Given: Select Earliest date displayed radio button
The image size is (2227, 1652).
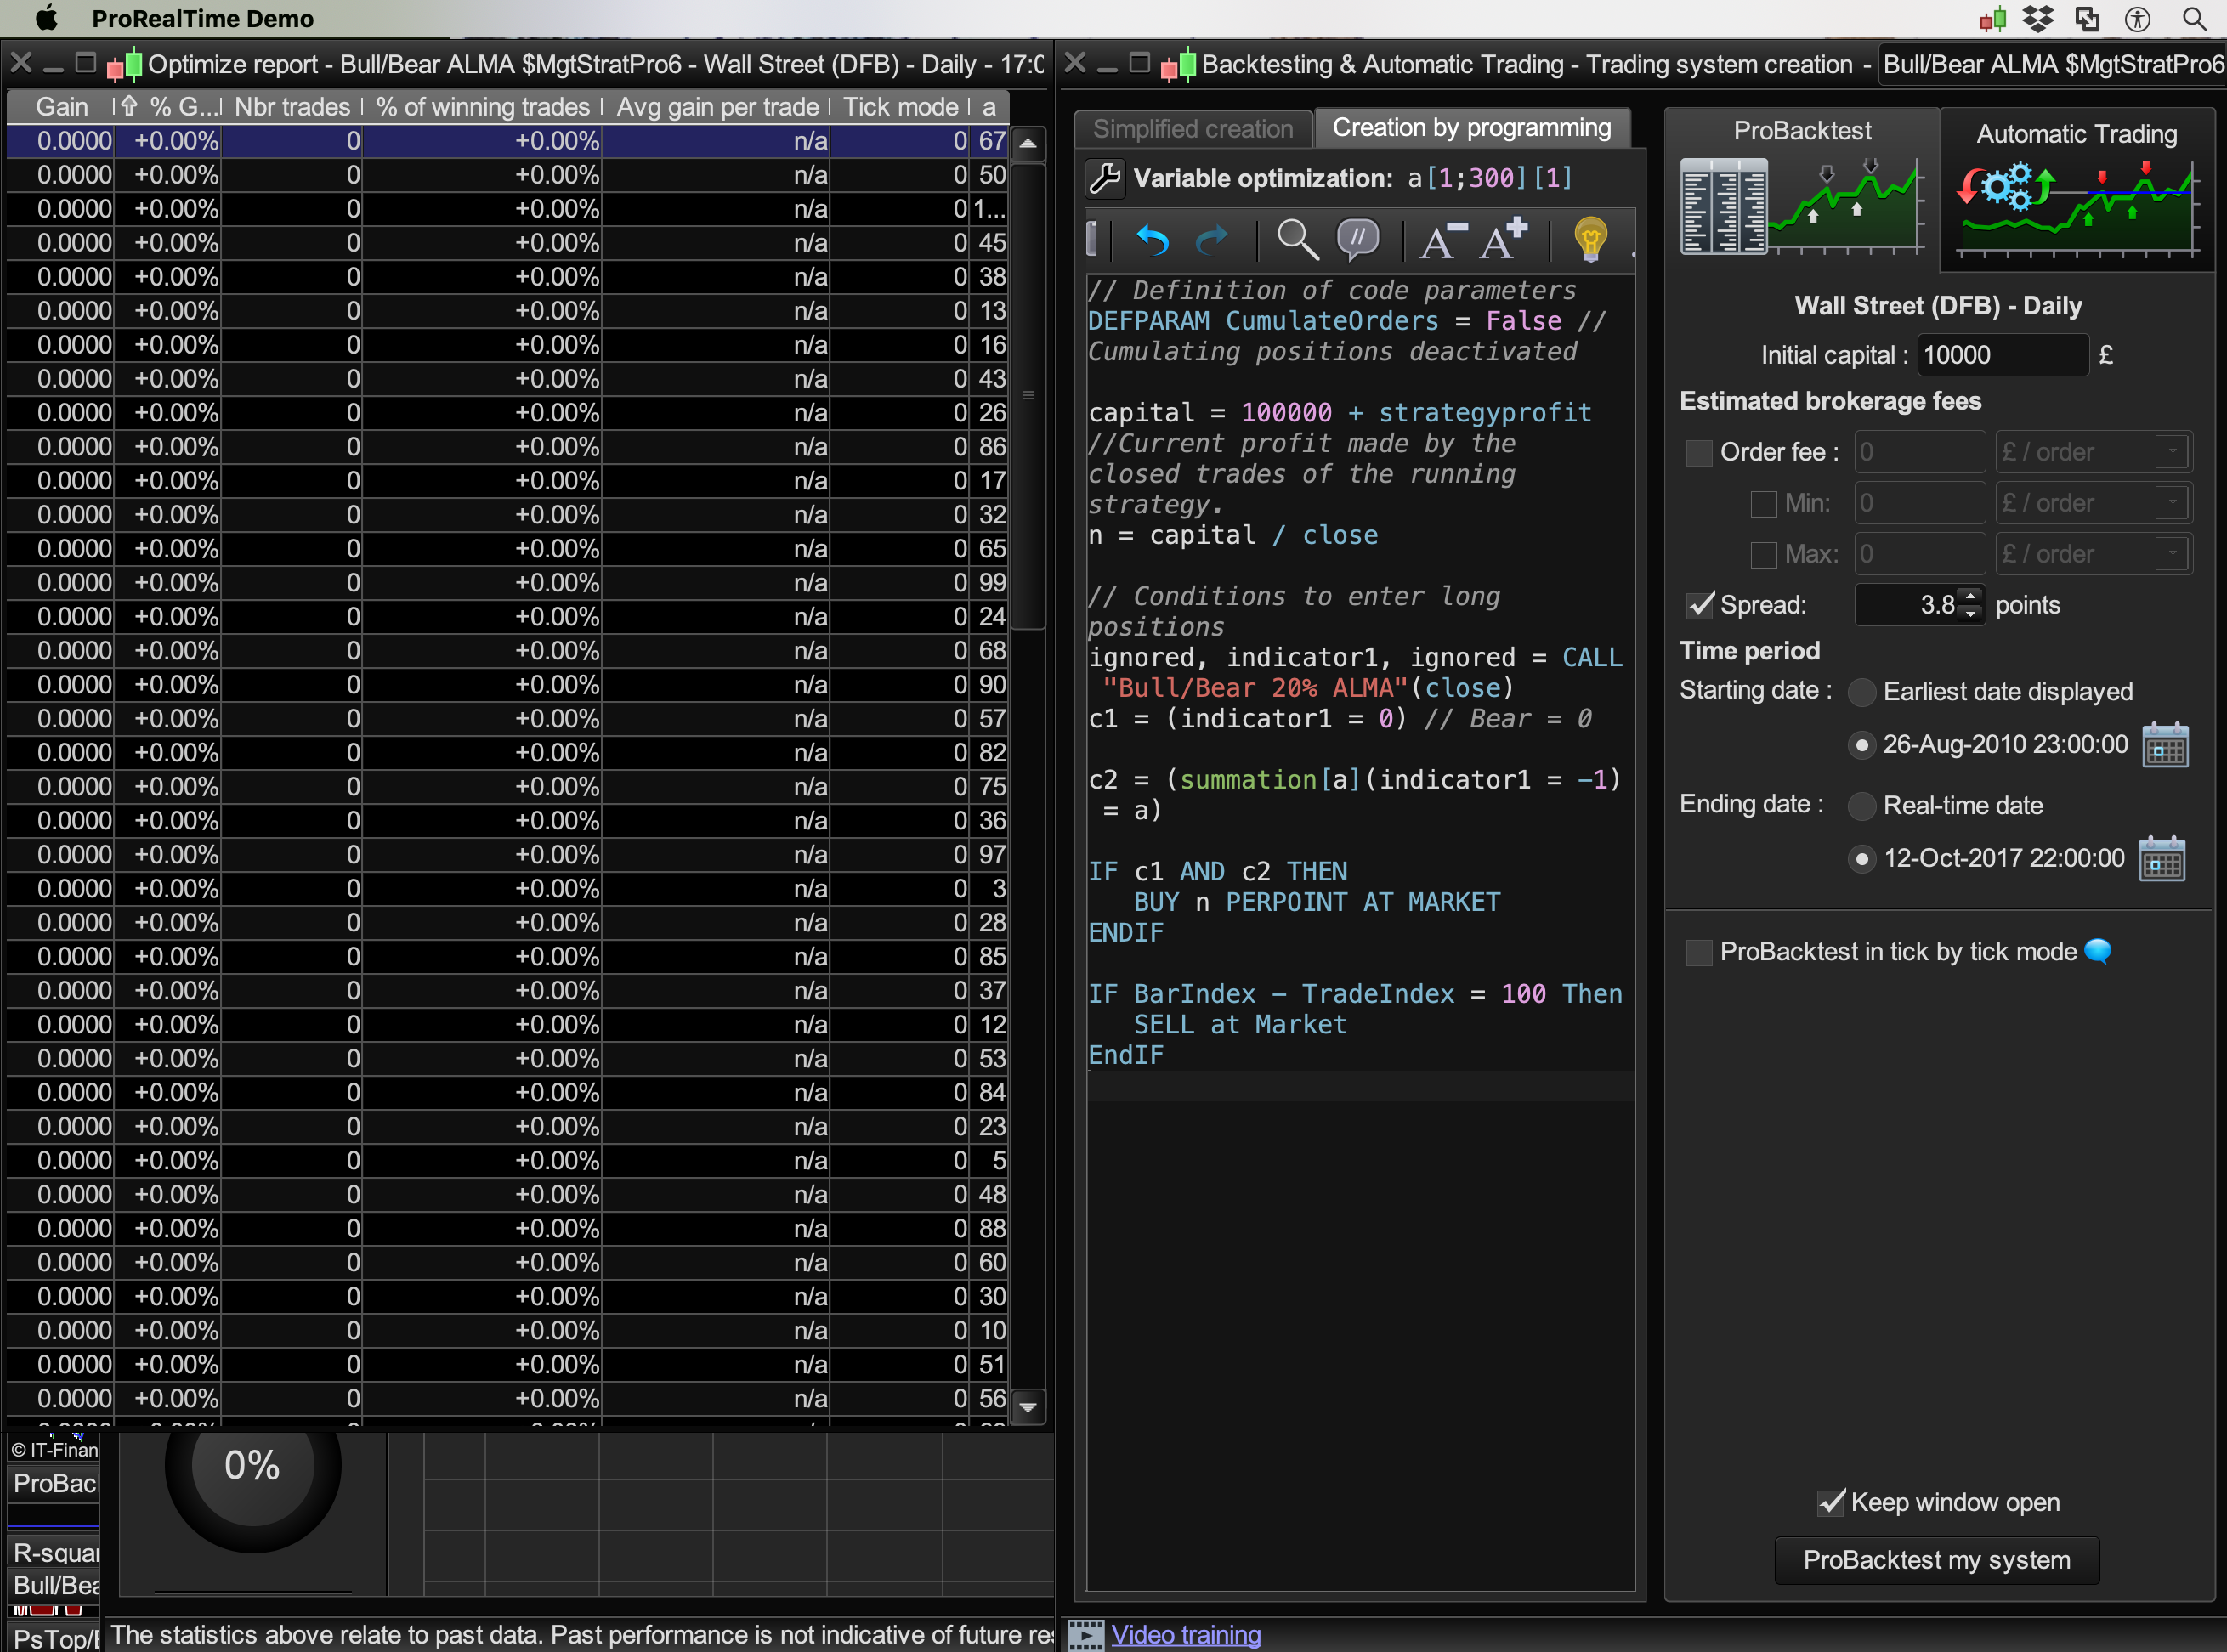Looking at the screenshot, I should [x=1861, y=692].
